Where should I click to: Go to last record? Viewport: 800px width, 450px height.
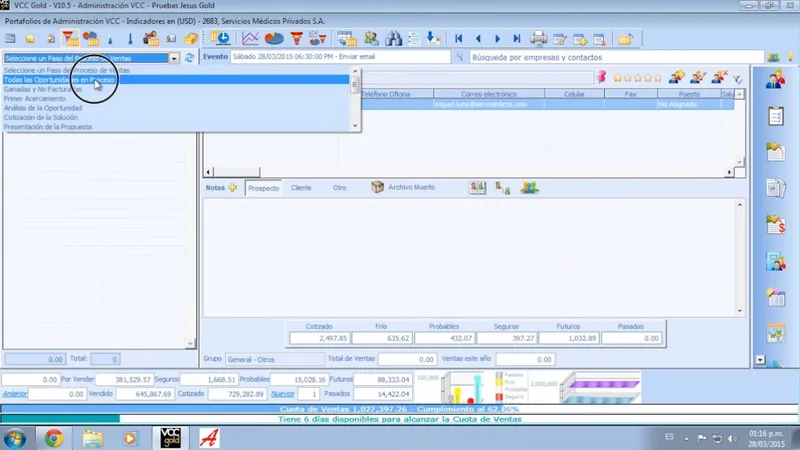517,39
